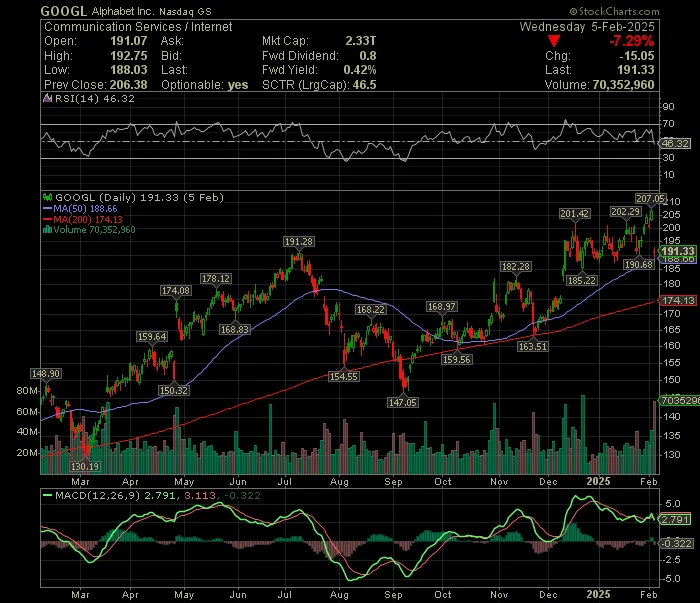
Task: Select the header Volume value 70,352,960
Action: (623, 85)
